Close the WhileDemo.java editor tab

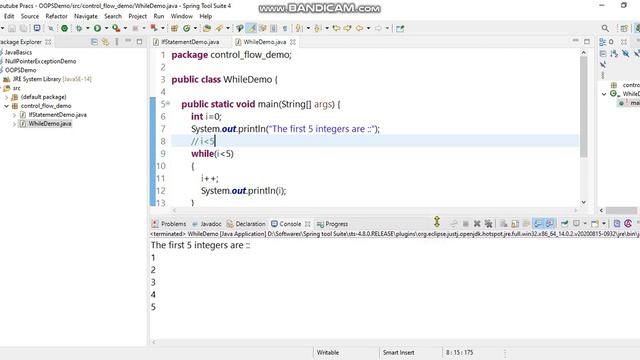click(x=293, y=42)
